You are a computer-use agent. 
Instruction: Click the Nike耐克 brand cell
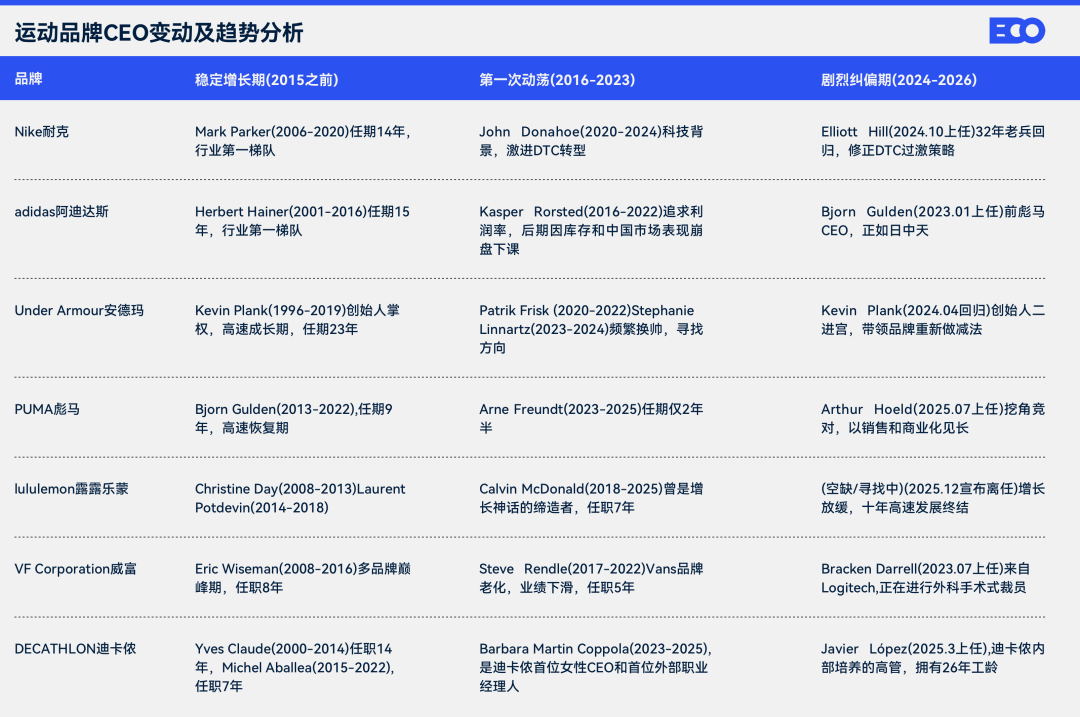click(x=42, y=131)
